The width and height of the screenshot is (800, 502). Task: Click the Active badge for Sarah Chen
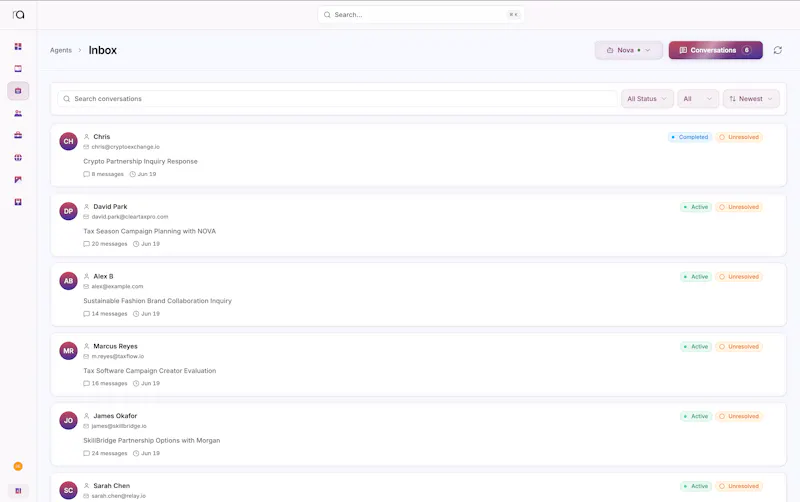click(696, 486)
